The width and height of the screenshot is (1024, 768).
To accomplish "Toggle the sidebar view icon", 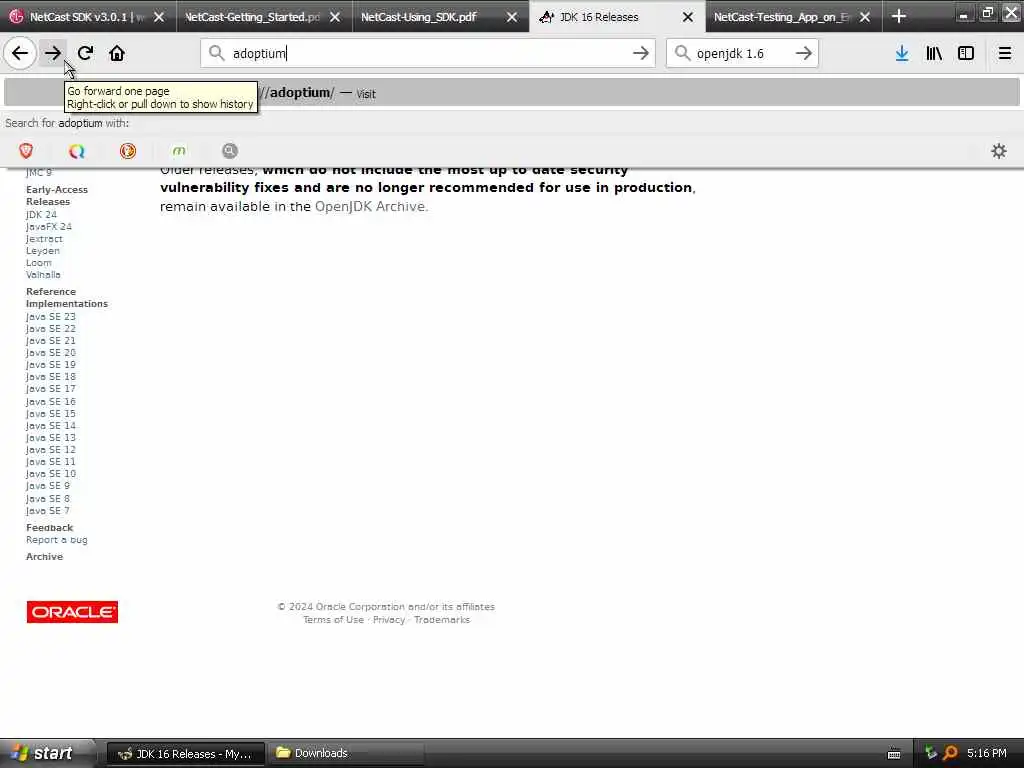I will [x=966, y=53].
